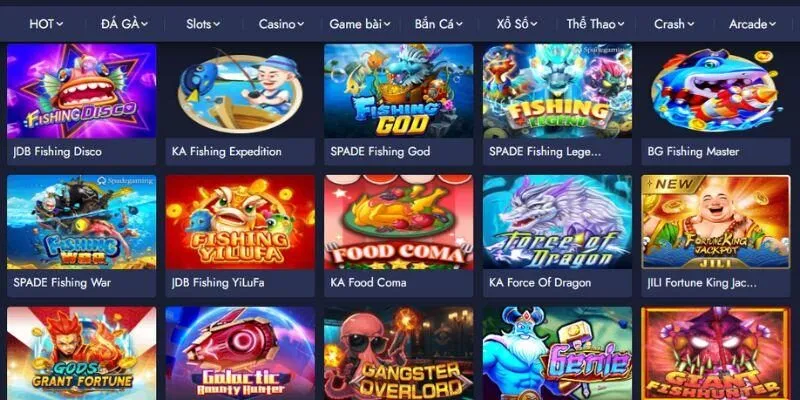Expand the ĐÁ GÀ category dropdown
This screenshot has height=400, width=800.
coord(124,24)
